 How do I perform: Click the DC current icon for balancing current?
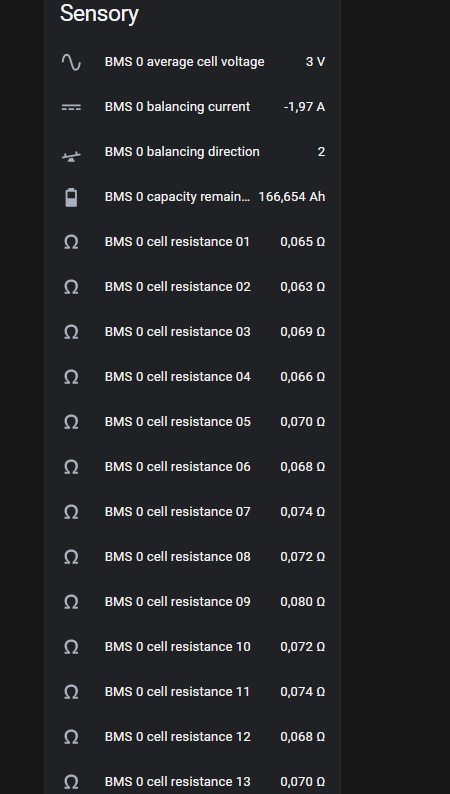point(71,107)
